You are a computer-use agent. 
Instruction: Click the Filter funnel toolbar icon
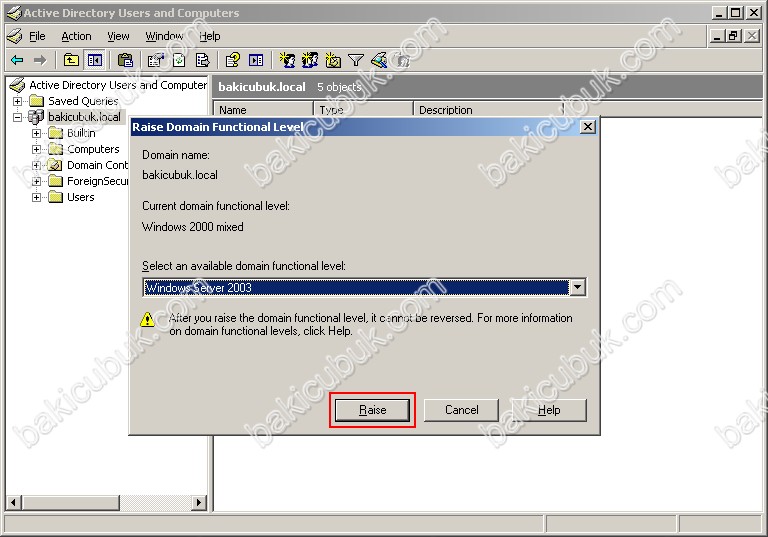click(x=356, y=60)
